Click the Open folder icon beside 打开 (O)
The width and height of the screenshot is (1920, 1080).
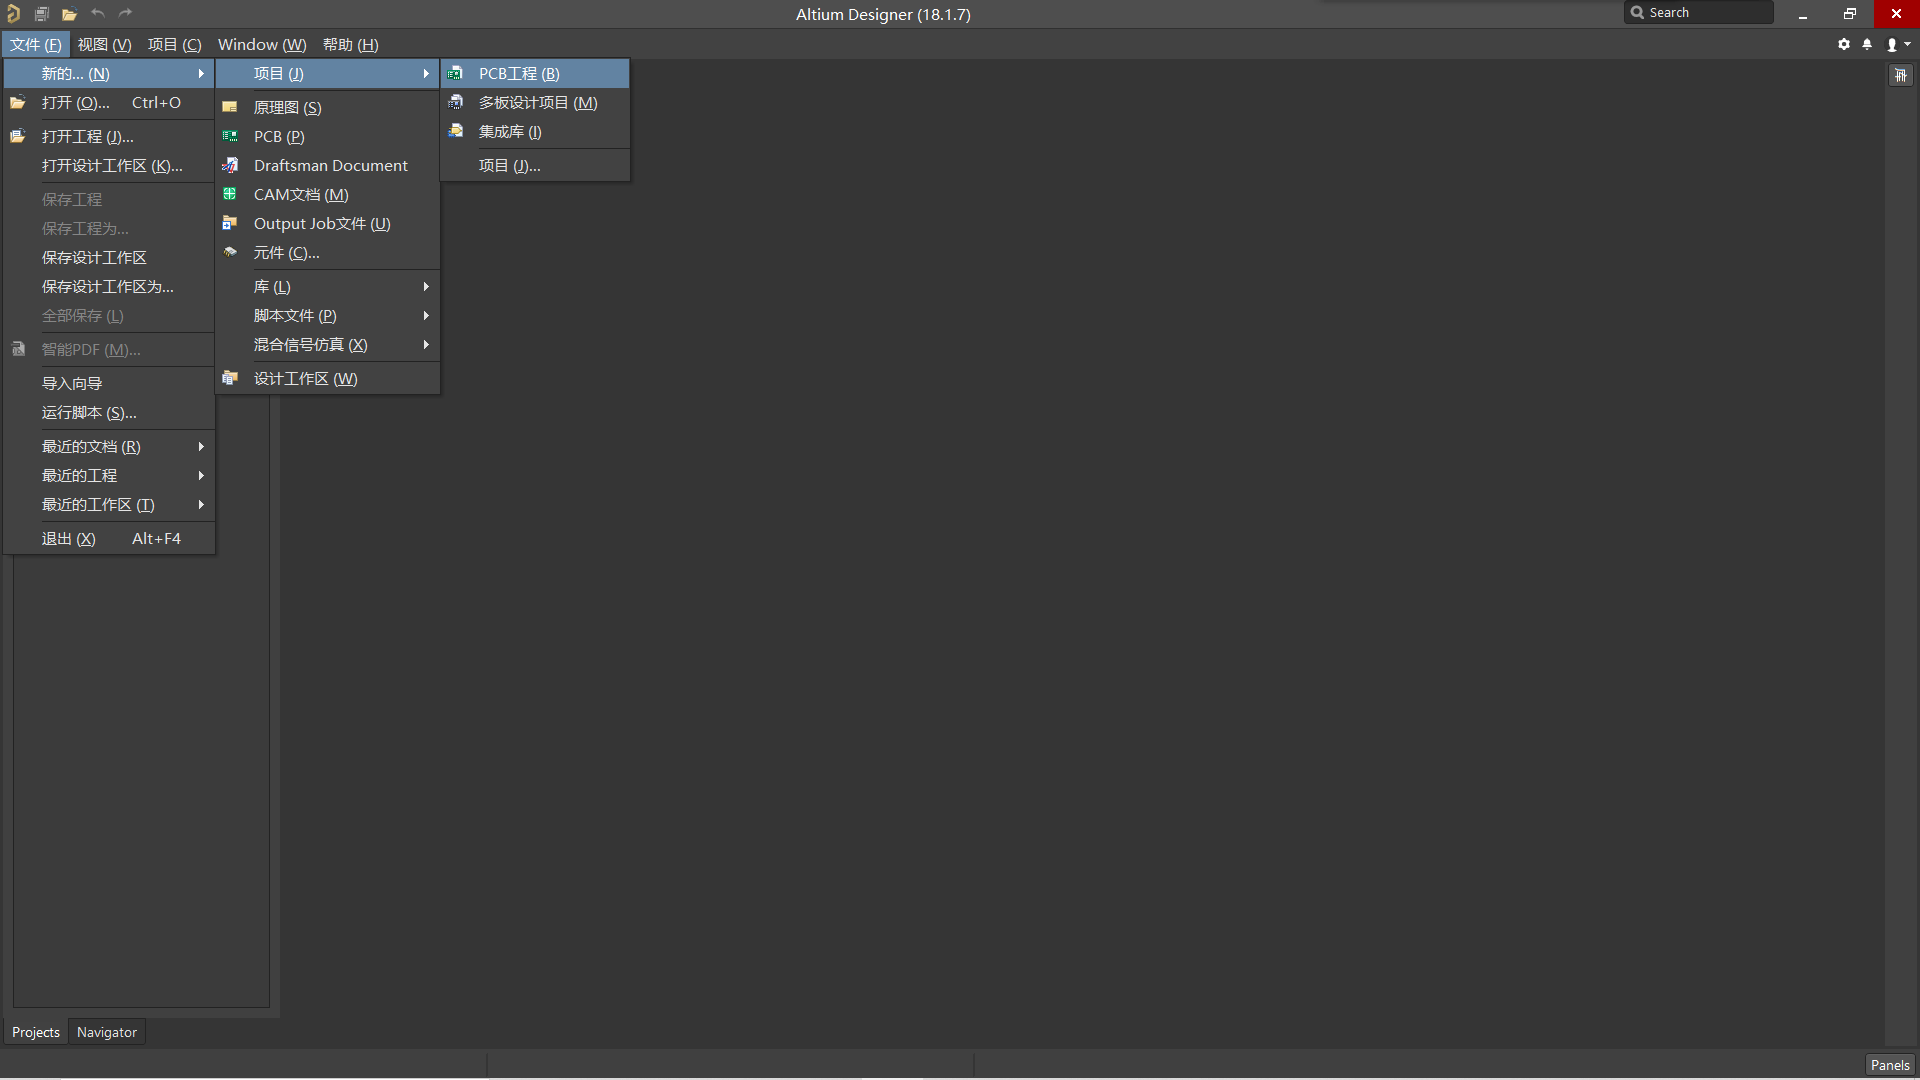click(x=17, y=102)
